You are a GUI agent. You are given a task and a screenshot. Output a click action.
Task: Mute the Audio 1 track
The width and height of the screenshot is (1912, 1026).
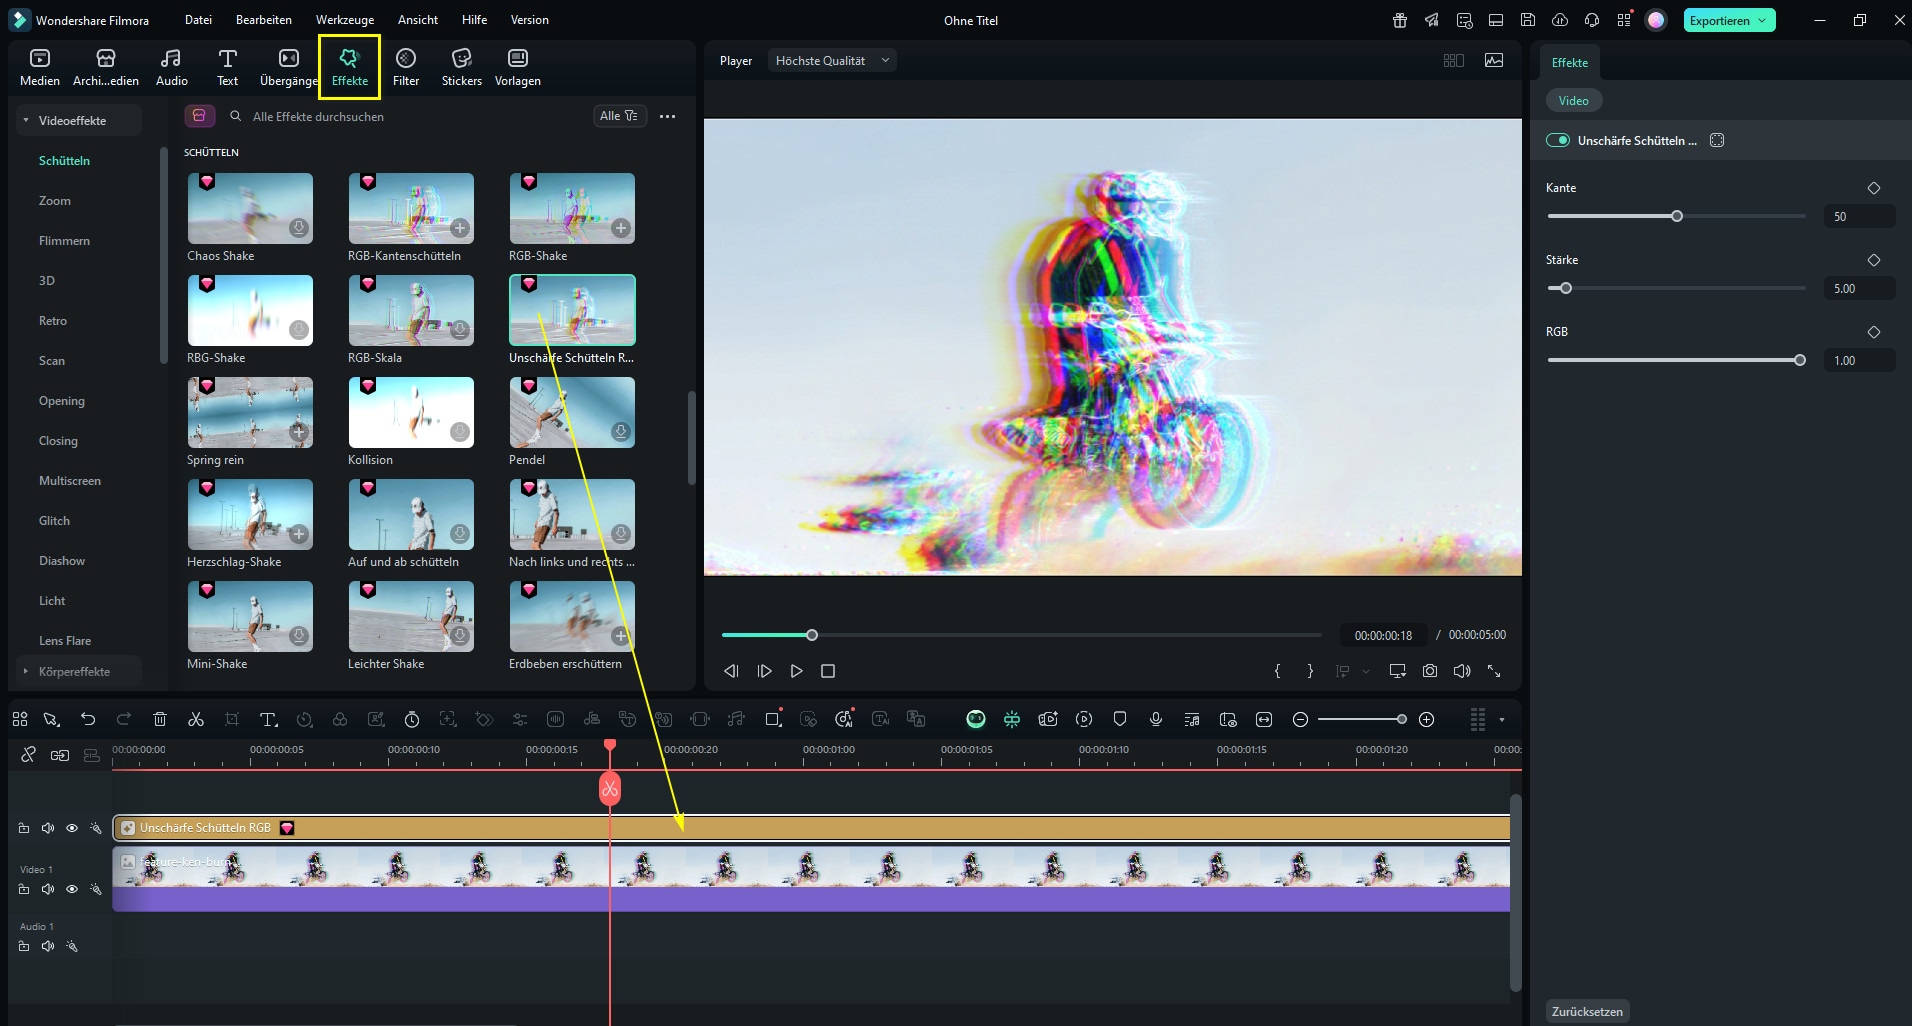coord(48,946)
